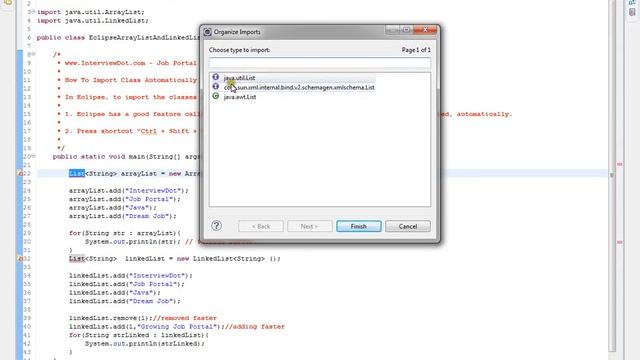Image resolution: width=640 pixels, height=360 pixels.
Task: Click the disabled Next button
Action: coord(310,226)
